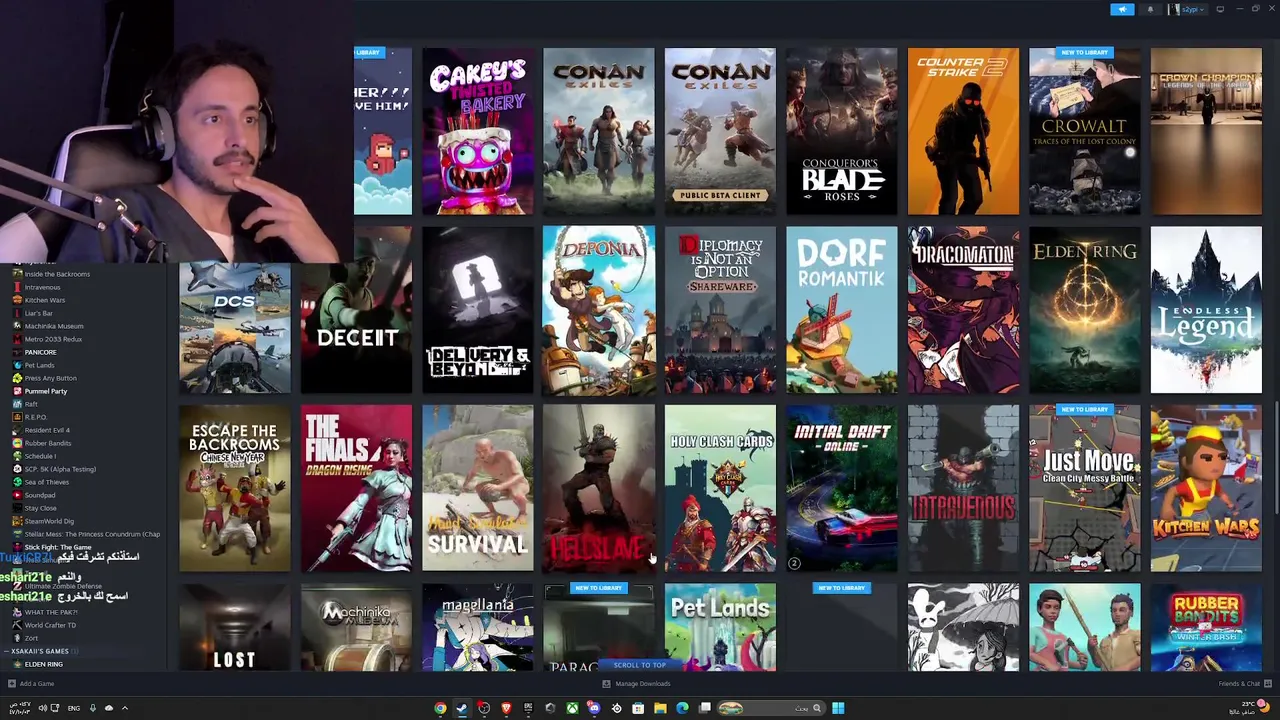Open the Intravenous game cover
1280x720 pixels.
(963, 488)
